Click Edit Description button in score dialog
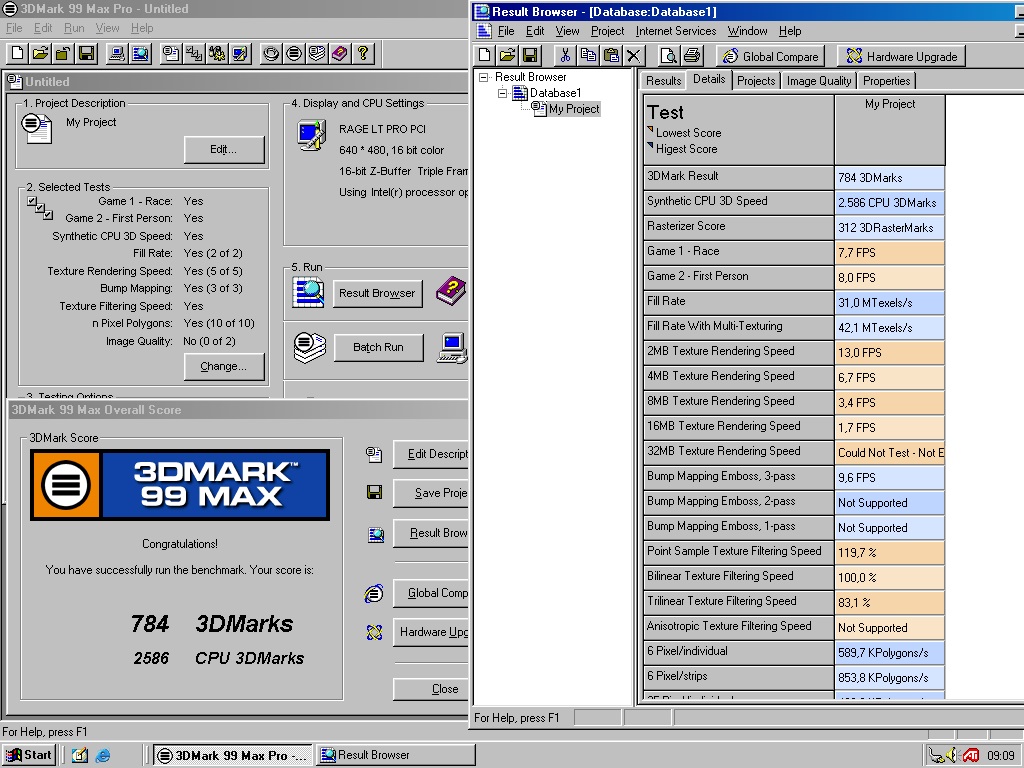The width and height of the screenshot is (1024, 768). coord(431,454)
